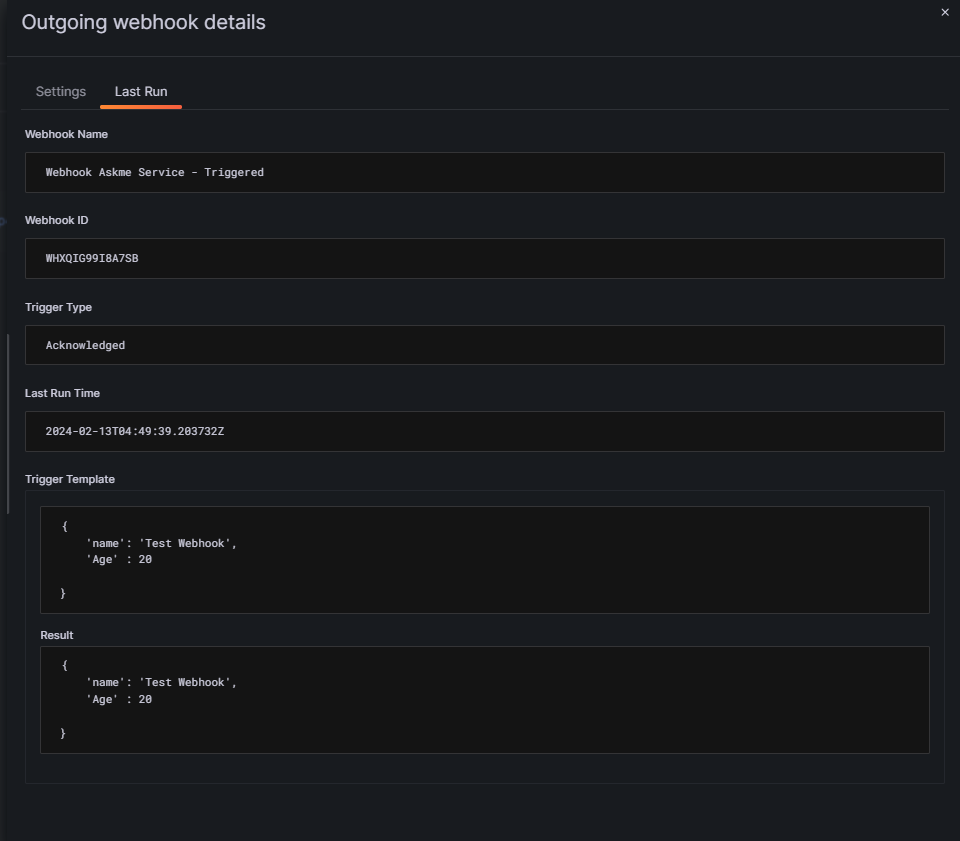The width and height of the screenshot is (960, 841).
Task: Click the "Webhook Name" label
Action: coord(66,134)
